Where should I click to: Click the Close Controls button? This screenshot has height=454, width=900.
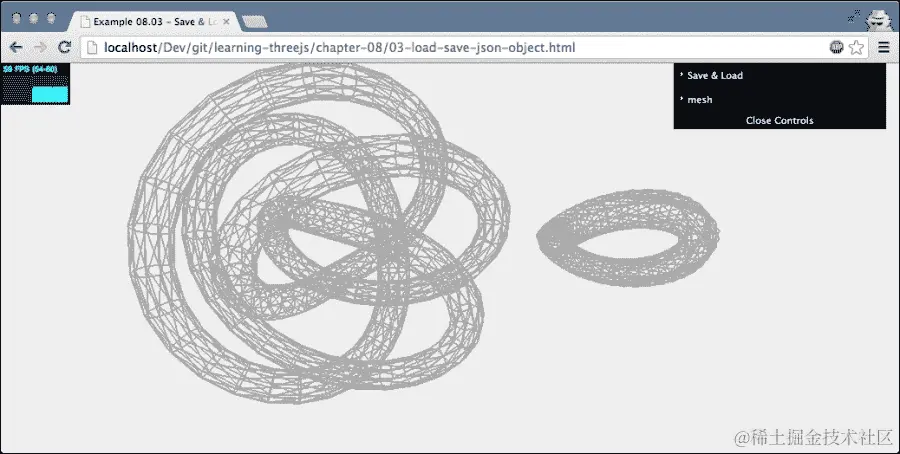(x=779, y=121)
